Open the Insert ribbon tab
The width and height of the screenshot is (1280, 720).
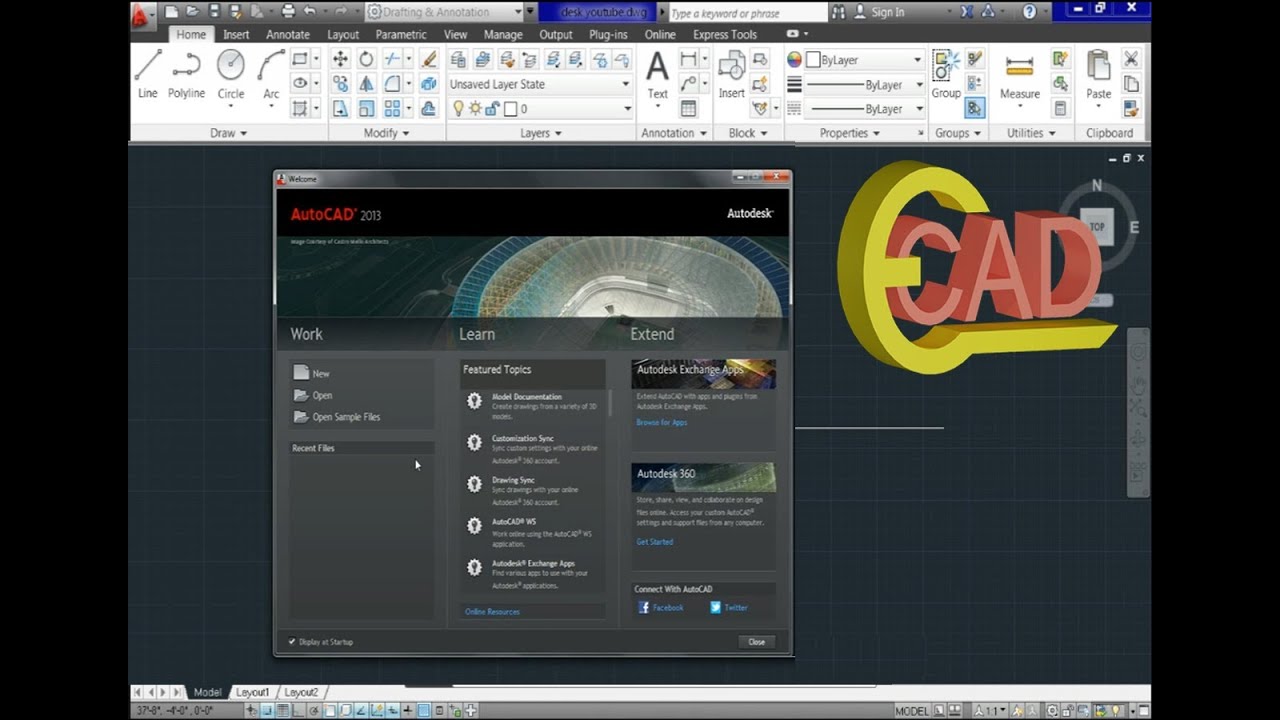pyautogui.click(x=236, y=34)
